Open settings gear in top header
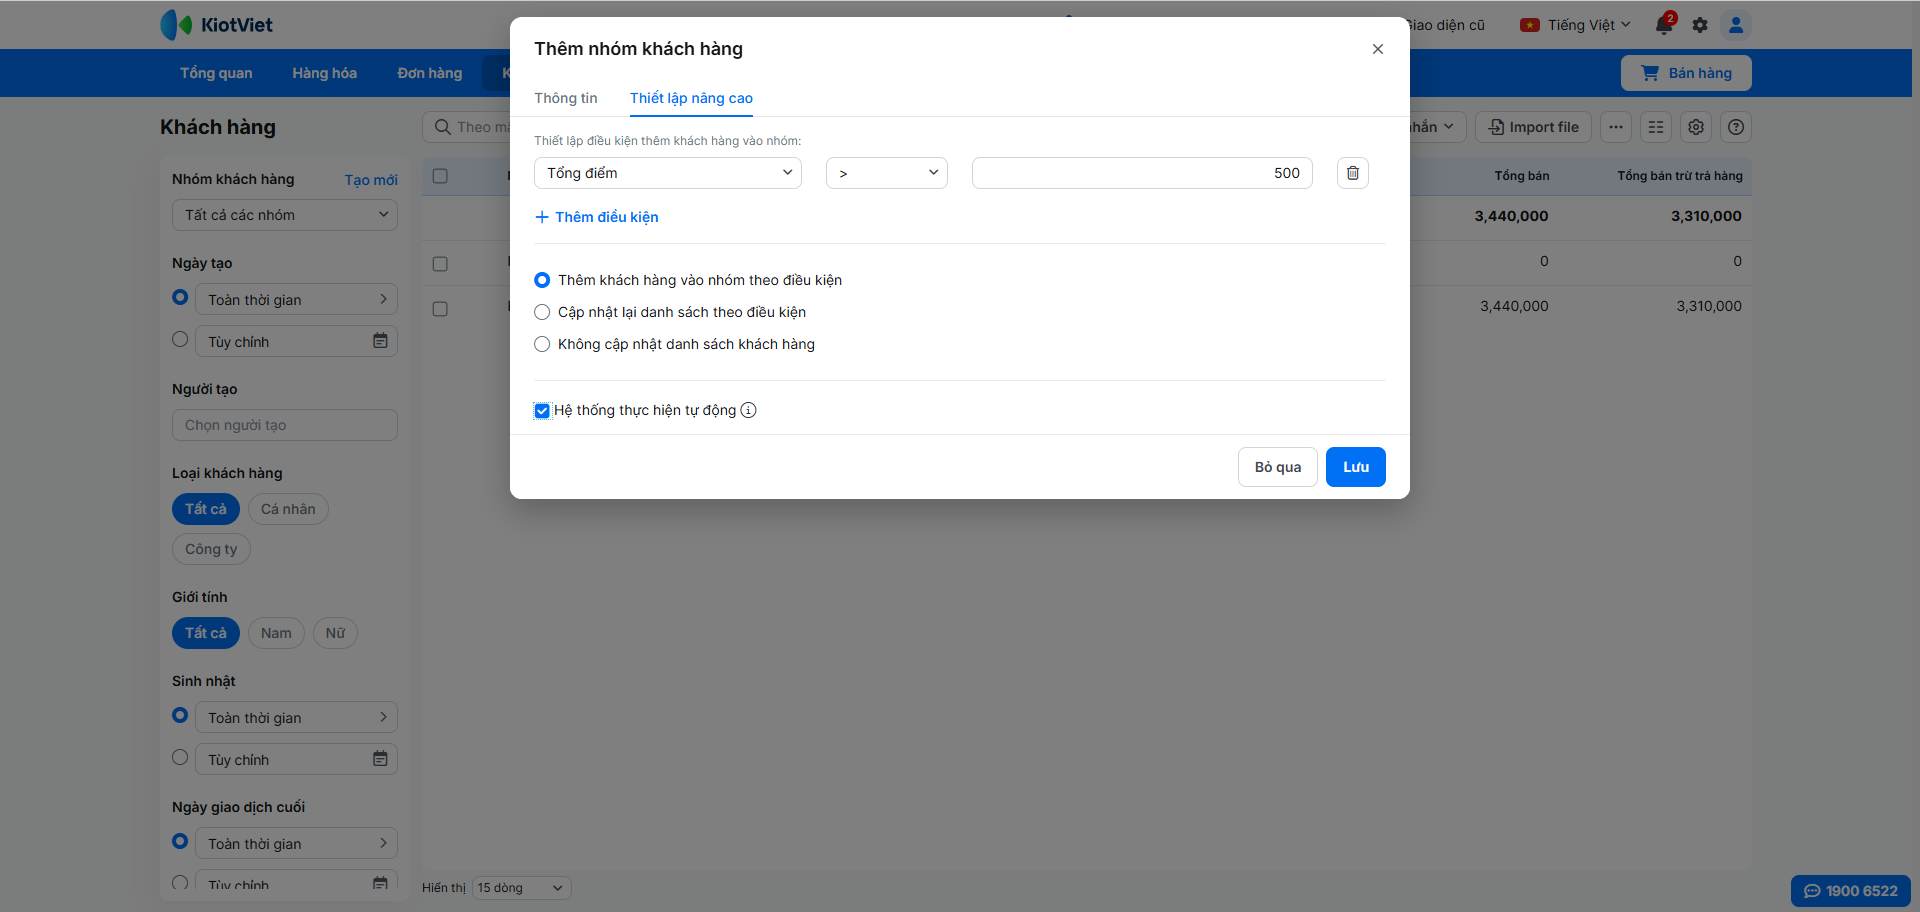Screen dimensions: 1920x912 click(1700, 25)
